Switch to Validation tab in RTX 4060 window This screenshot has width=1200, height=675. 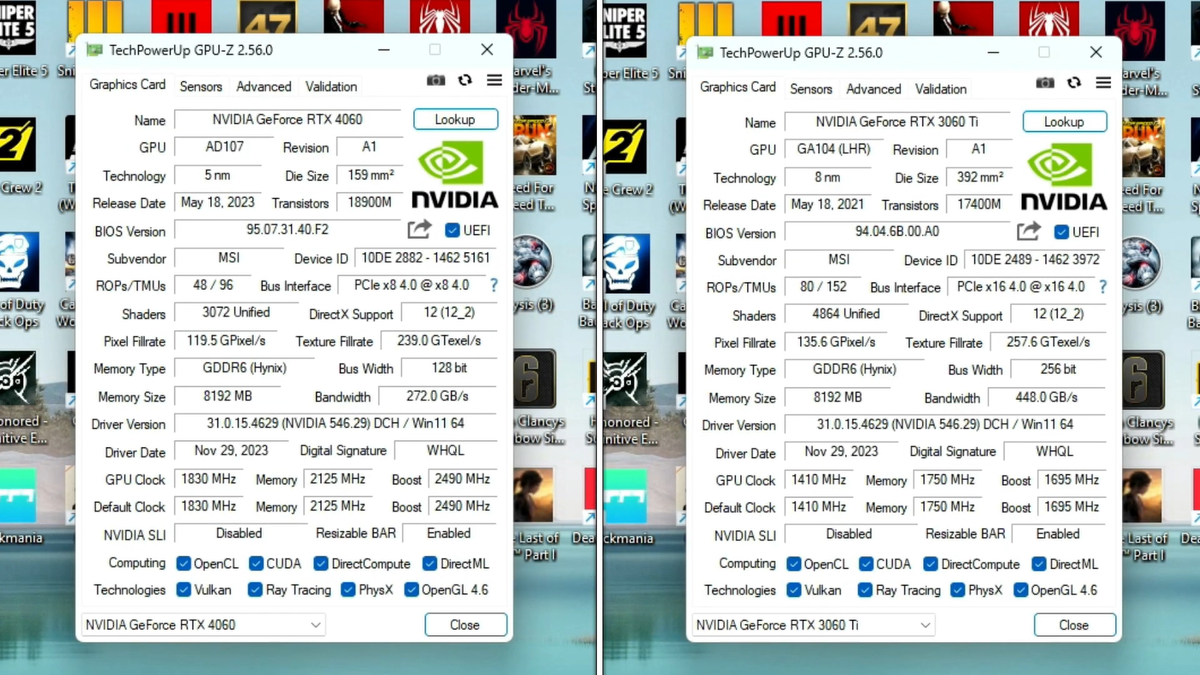tap(331, 87)
